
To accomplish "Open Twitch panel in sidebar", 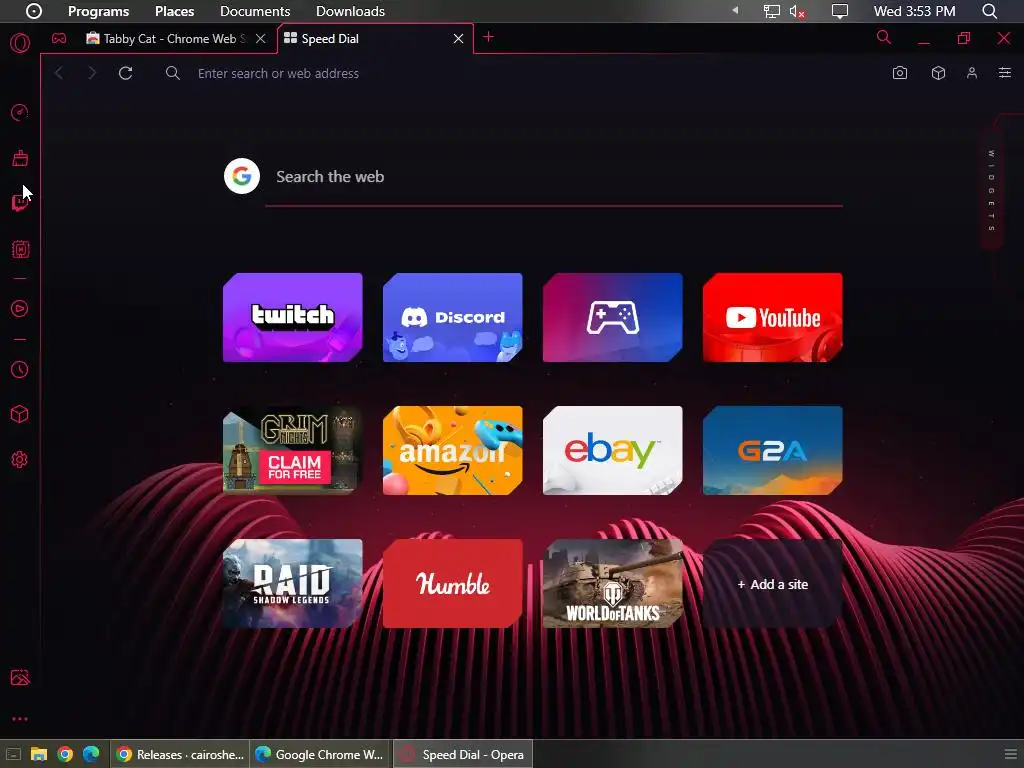I will coord(20,203).
